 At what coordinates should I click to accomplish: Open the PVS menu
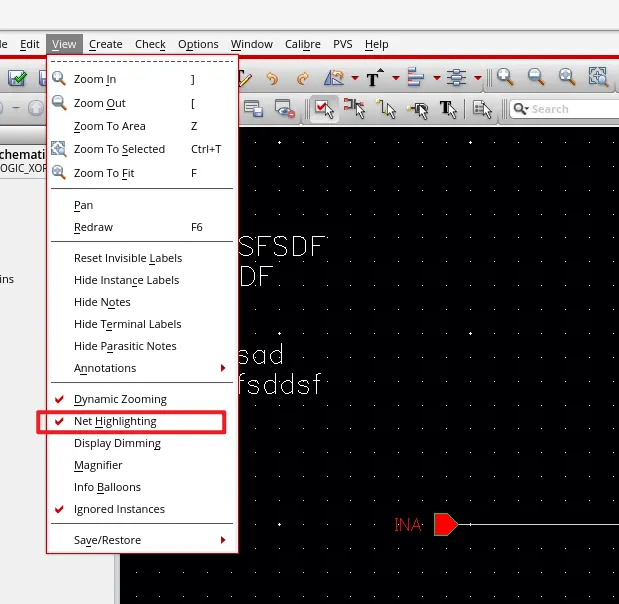coord(342,44)
